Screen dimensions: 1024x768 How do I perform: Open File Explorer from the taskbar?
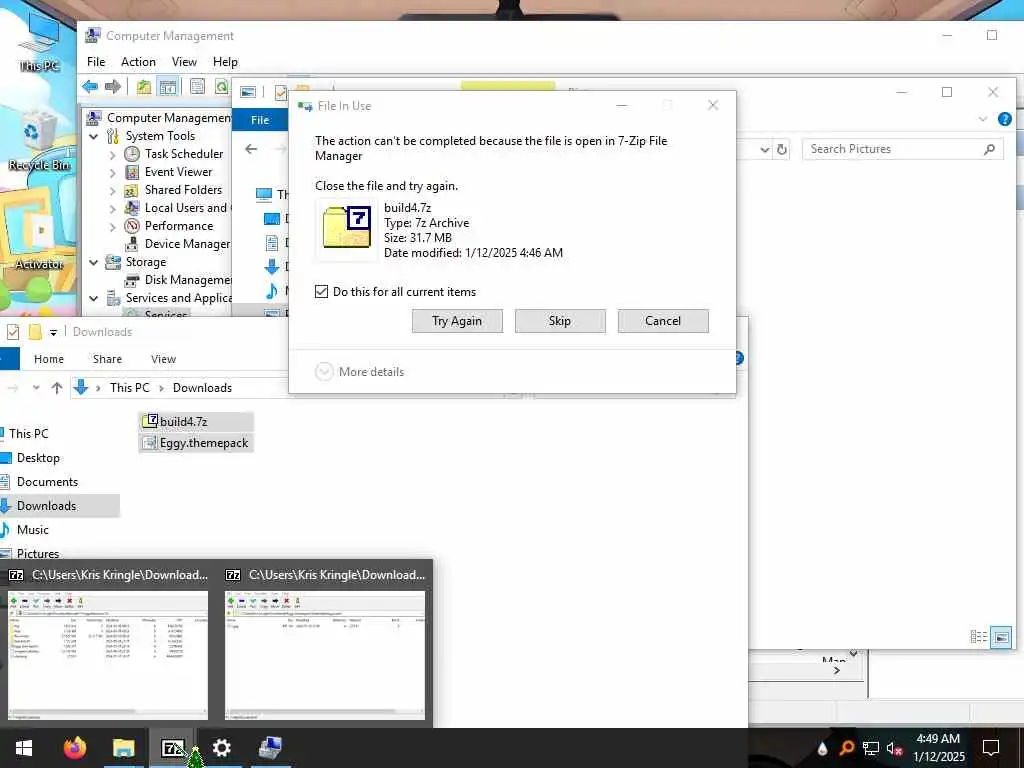point(123,748)
